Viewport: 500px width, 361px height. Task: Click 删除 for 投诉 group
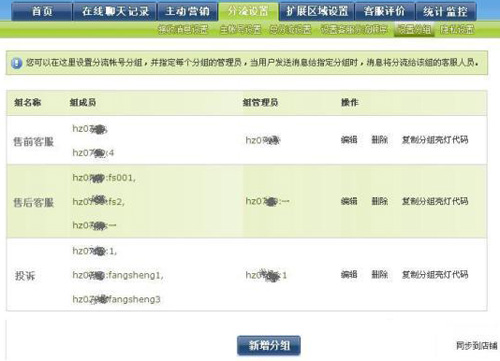(x=380, y=275)
